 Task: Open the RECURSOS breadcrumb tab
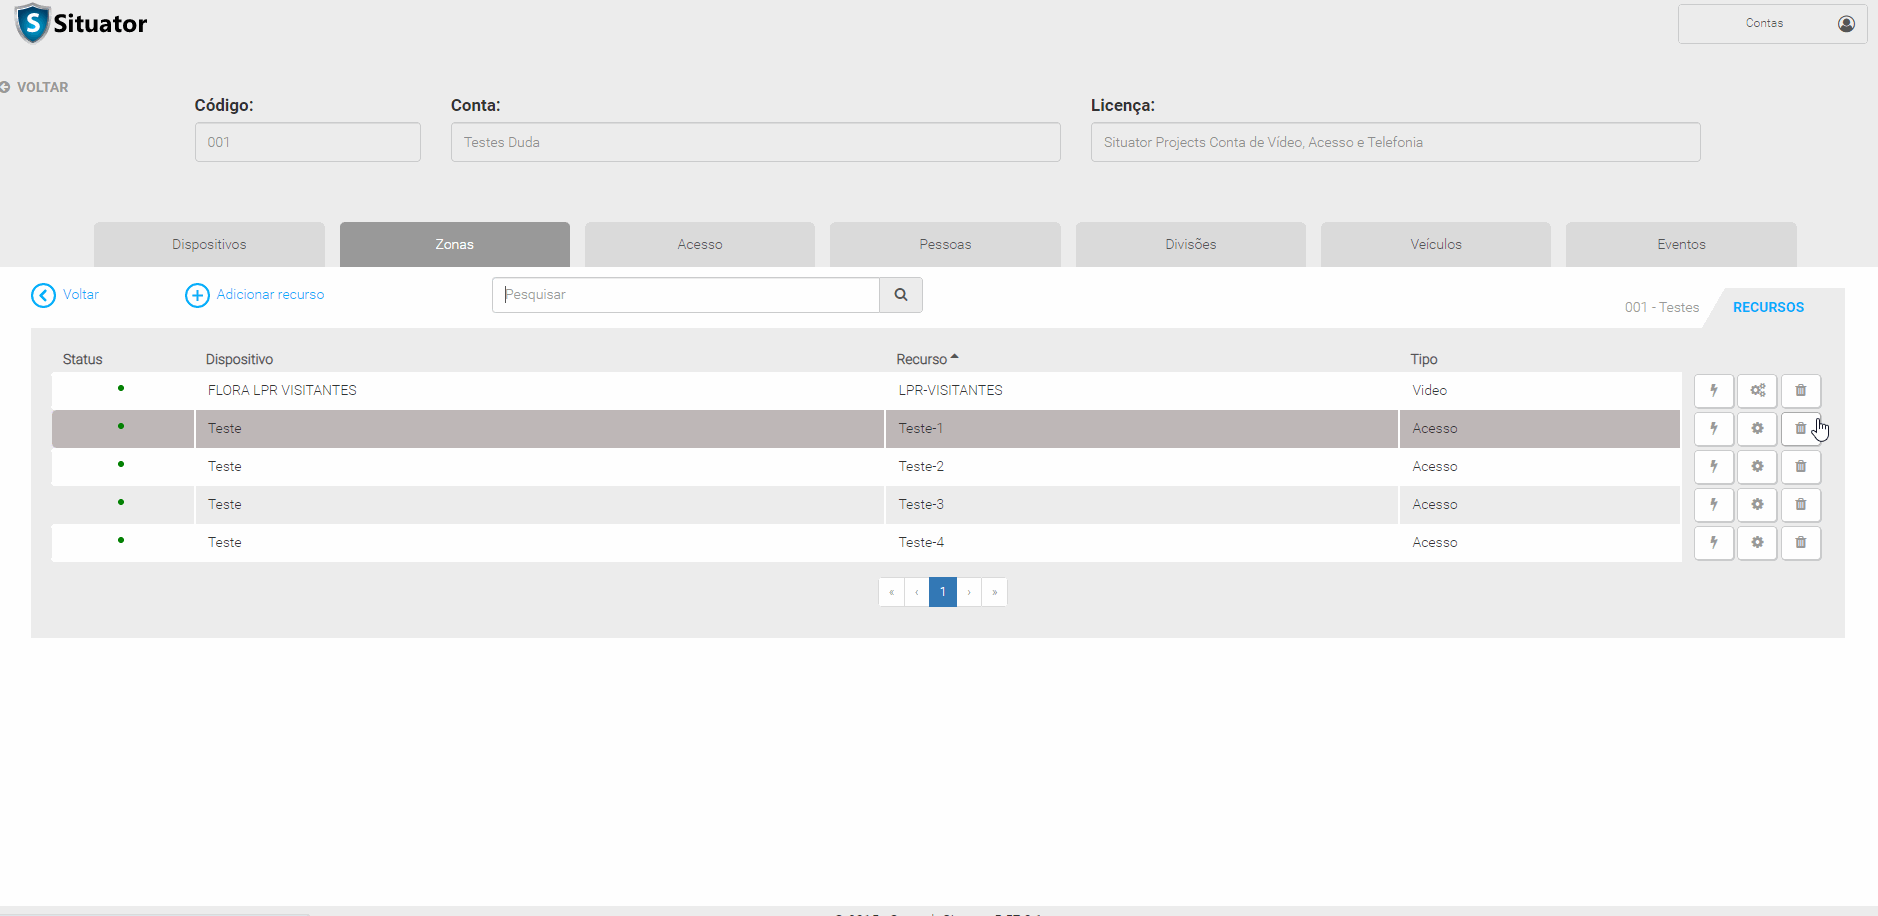[1768, 307]
